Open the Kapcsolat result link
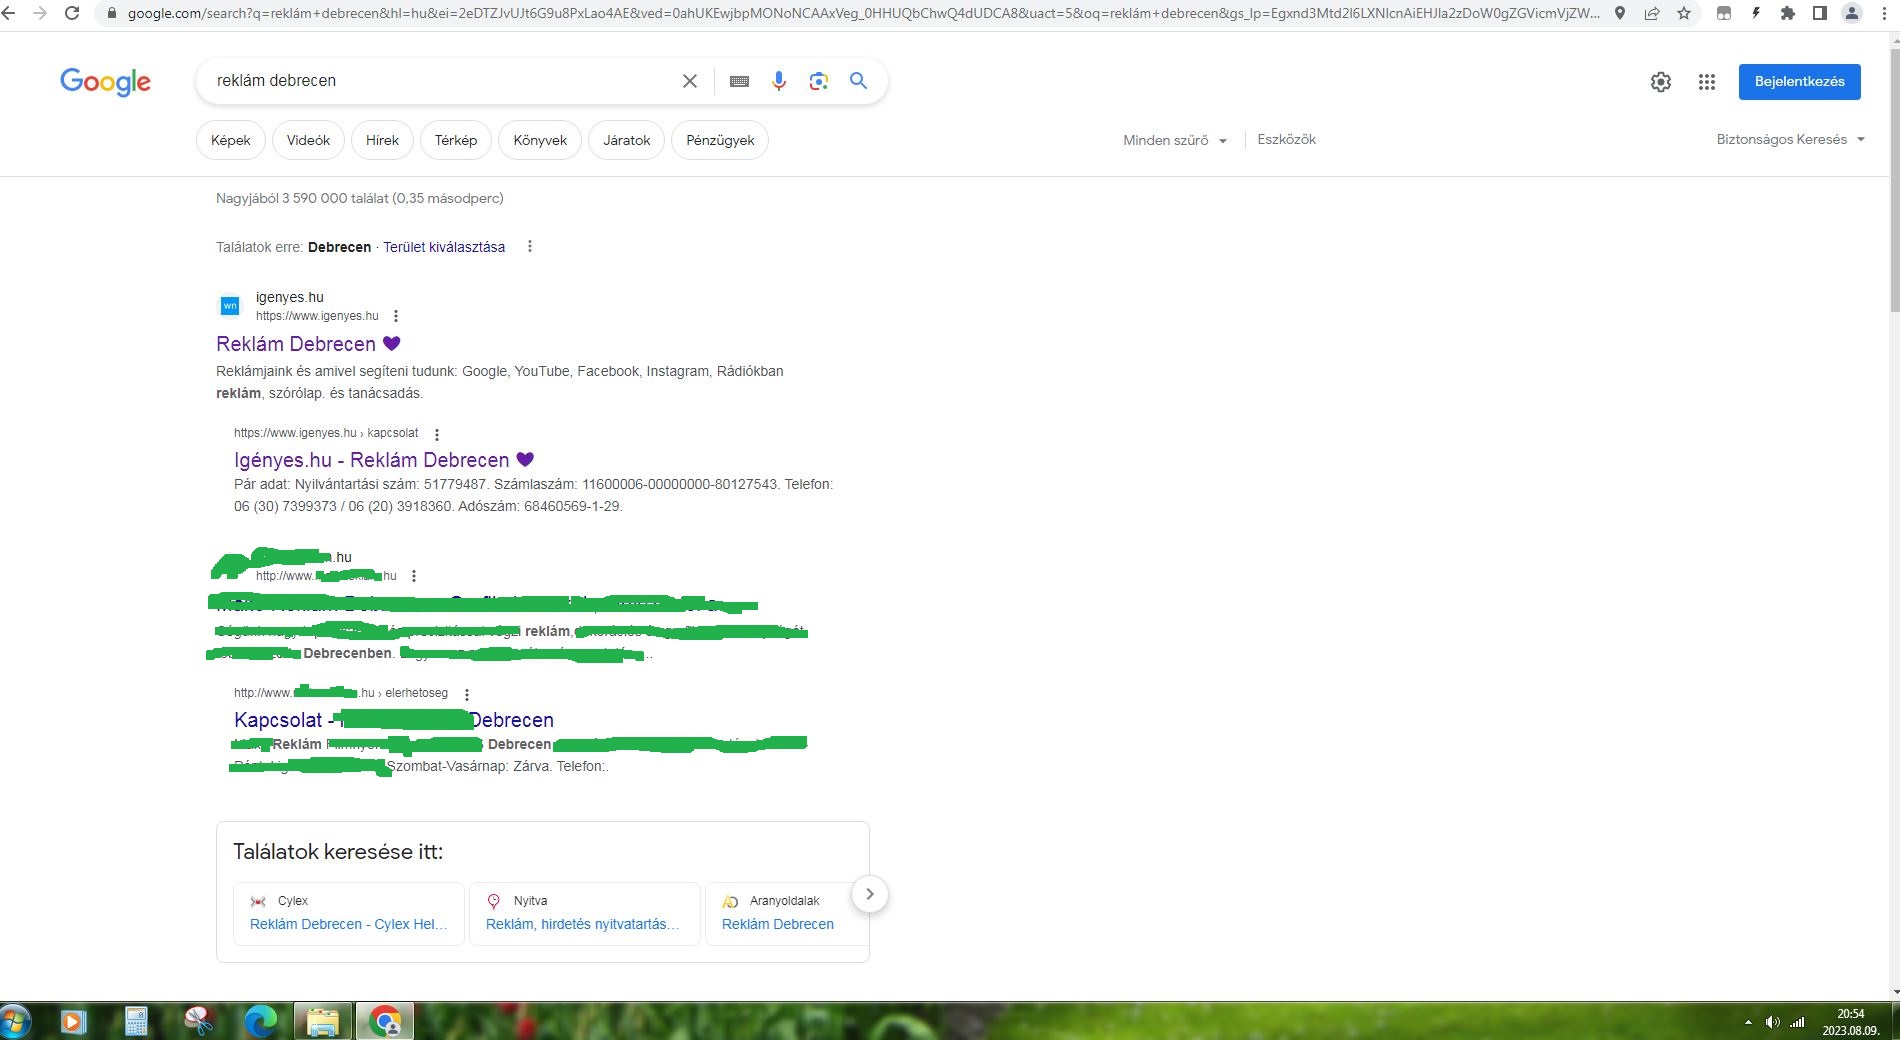The height and width of the screenshot is (1040, 1900). (394, 720)
